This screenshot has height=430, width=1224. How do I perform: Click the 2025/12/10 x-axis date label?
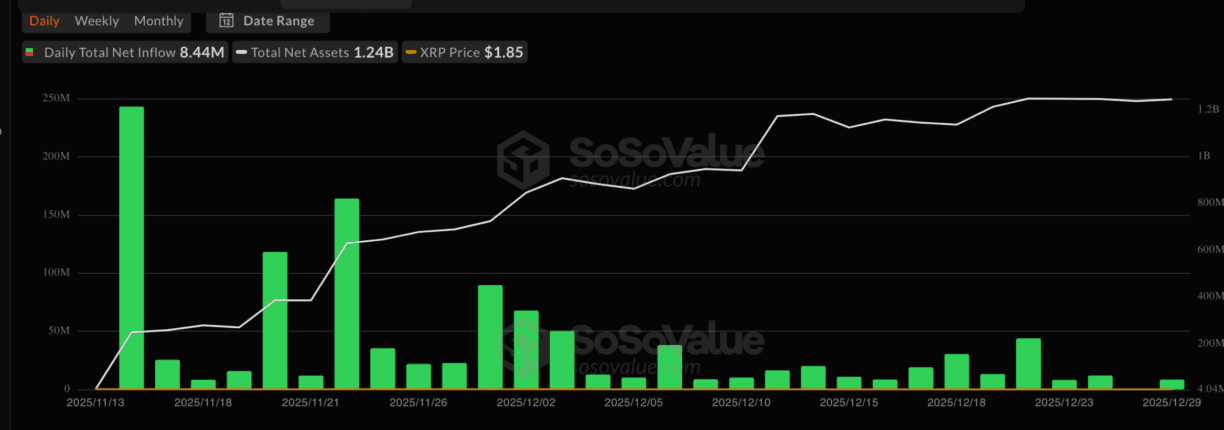[x=741, y=402]
